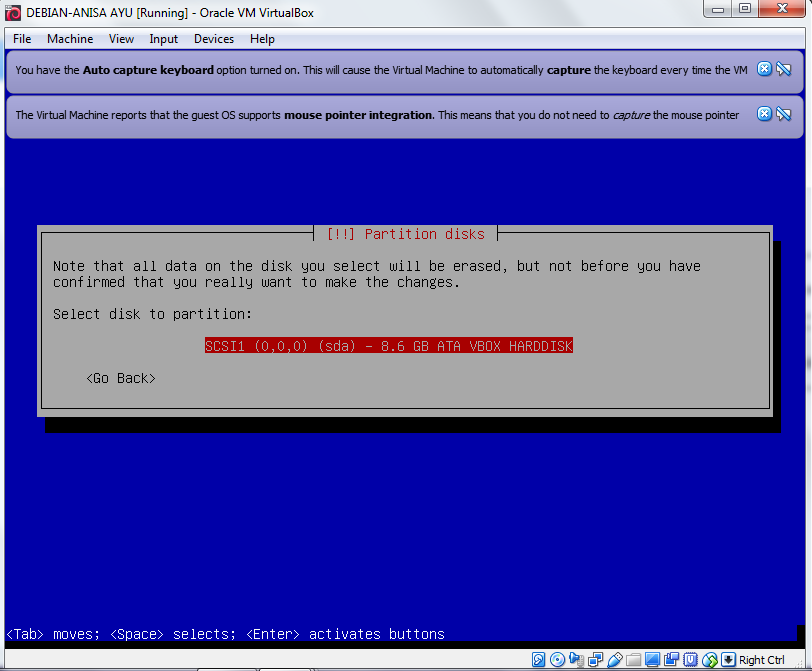Click the 'Select disk to partition:' label
The height and width of the screenshot is (671, 812).
tap(152, 314)
